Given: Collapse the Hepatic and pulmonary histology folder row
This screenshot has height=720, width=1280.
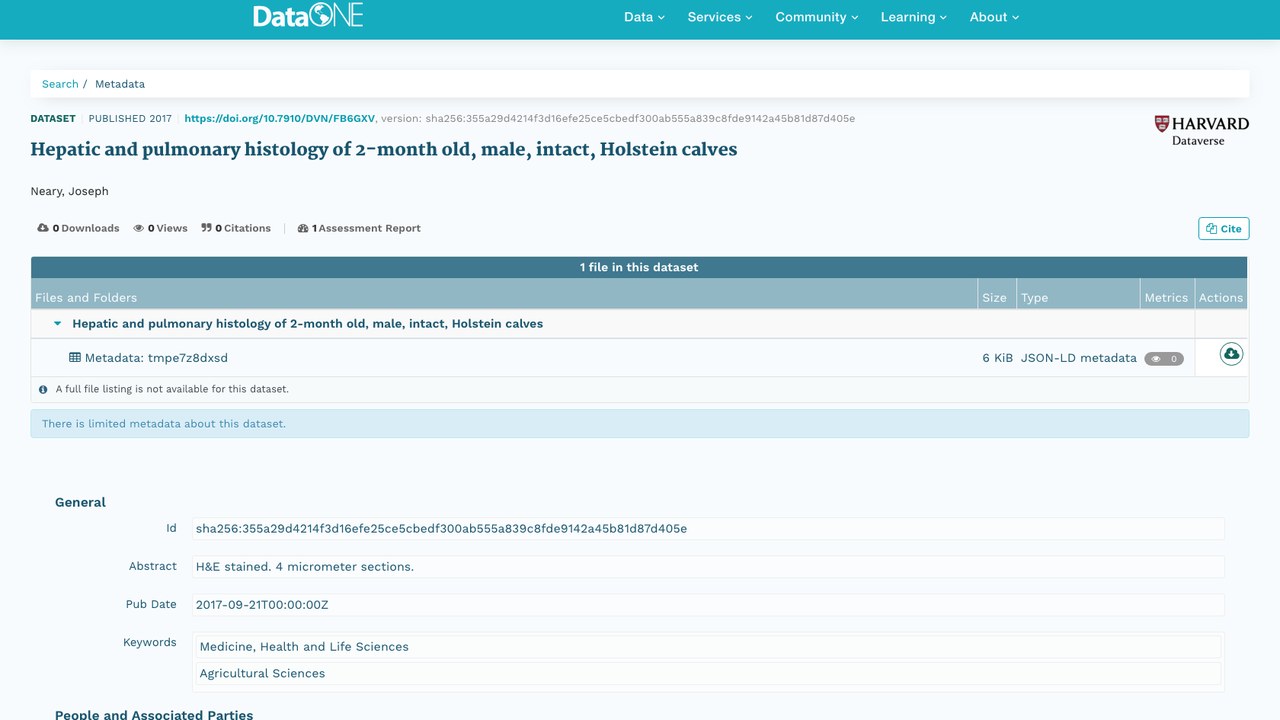Looking at the screenshot, I should (x=57, y=324).
